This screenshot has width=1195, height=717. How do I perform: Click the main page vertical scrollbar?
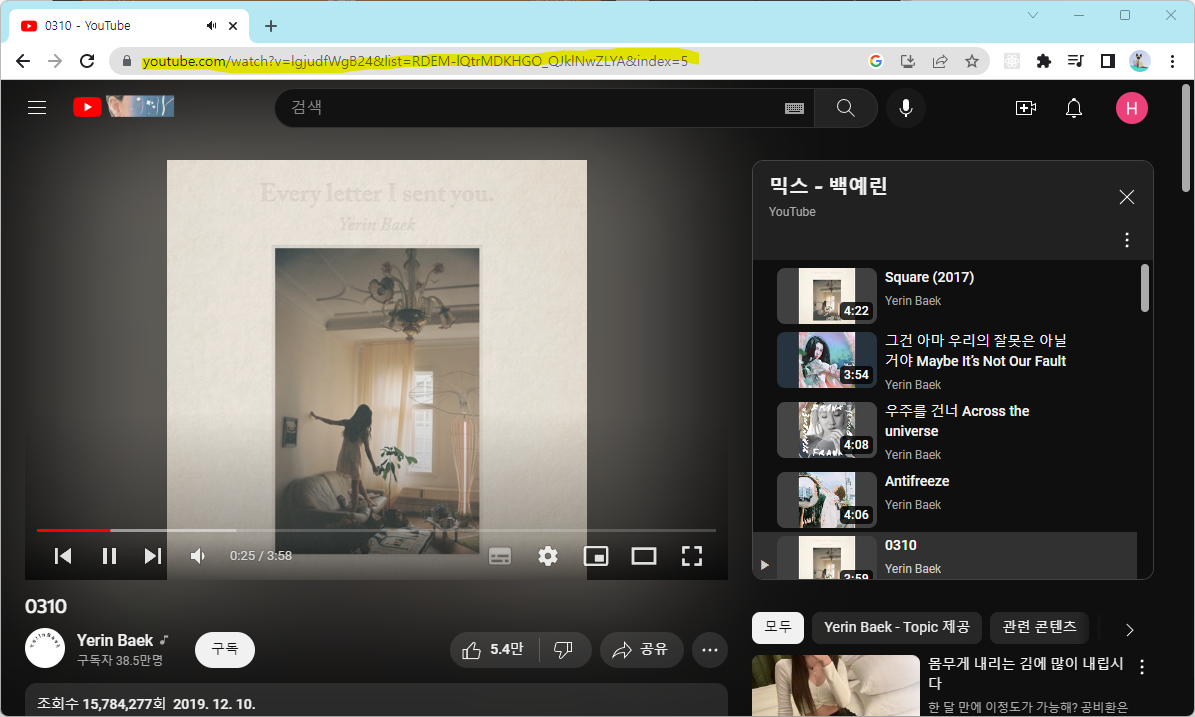point(1187,137)
